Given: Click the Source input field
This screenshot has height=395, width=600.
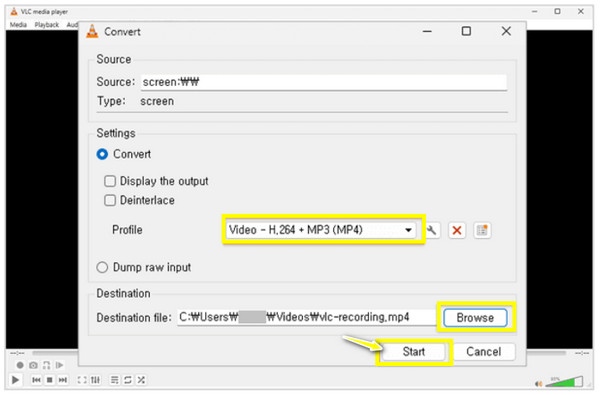Looking at the screenshot, I should point(323,82).
